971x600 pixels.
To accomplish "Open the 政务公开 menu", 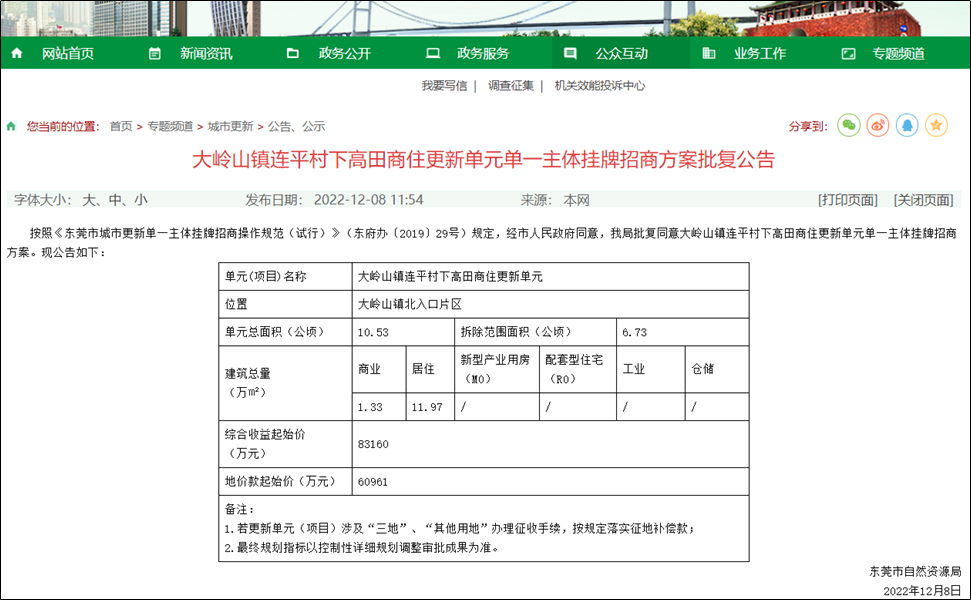I will tap(345, 54).
